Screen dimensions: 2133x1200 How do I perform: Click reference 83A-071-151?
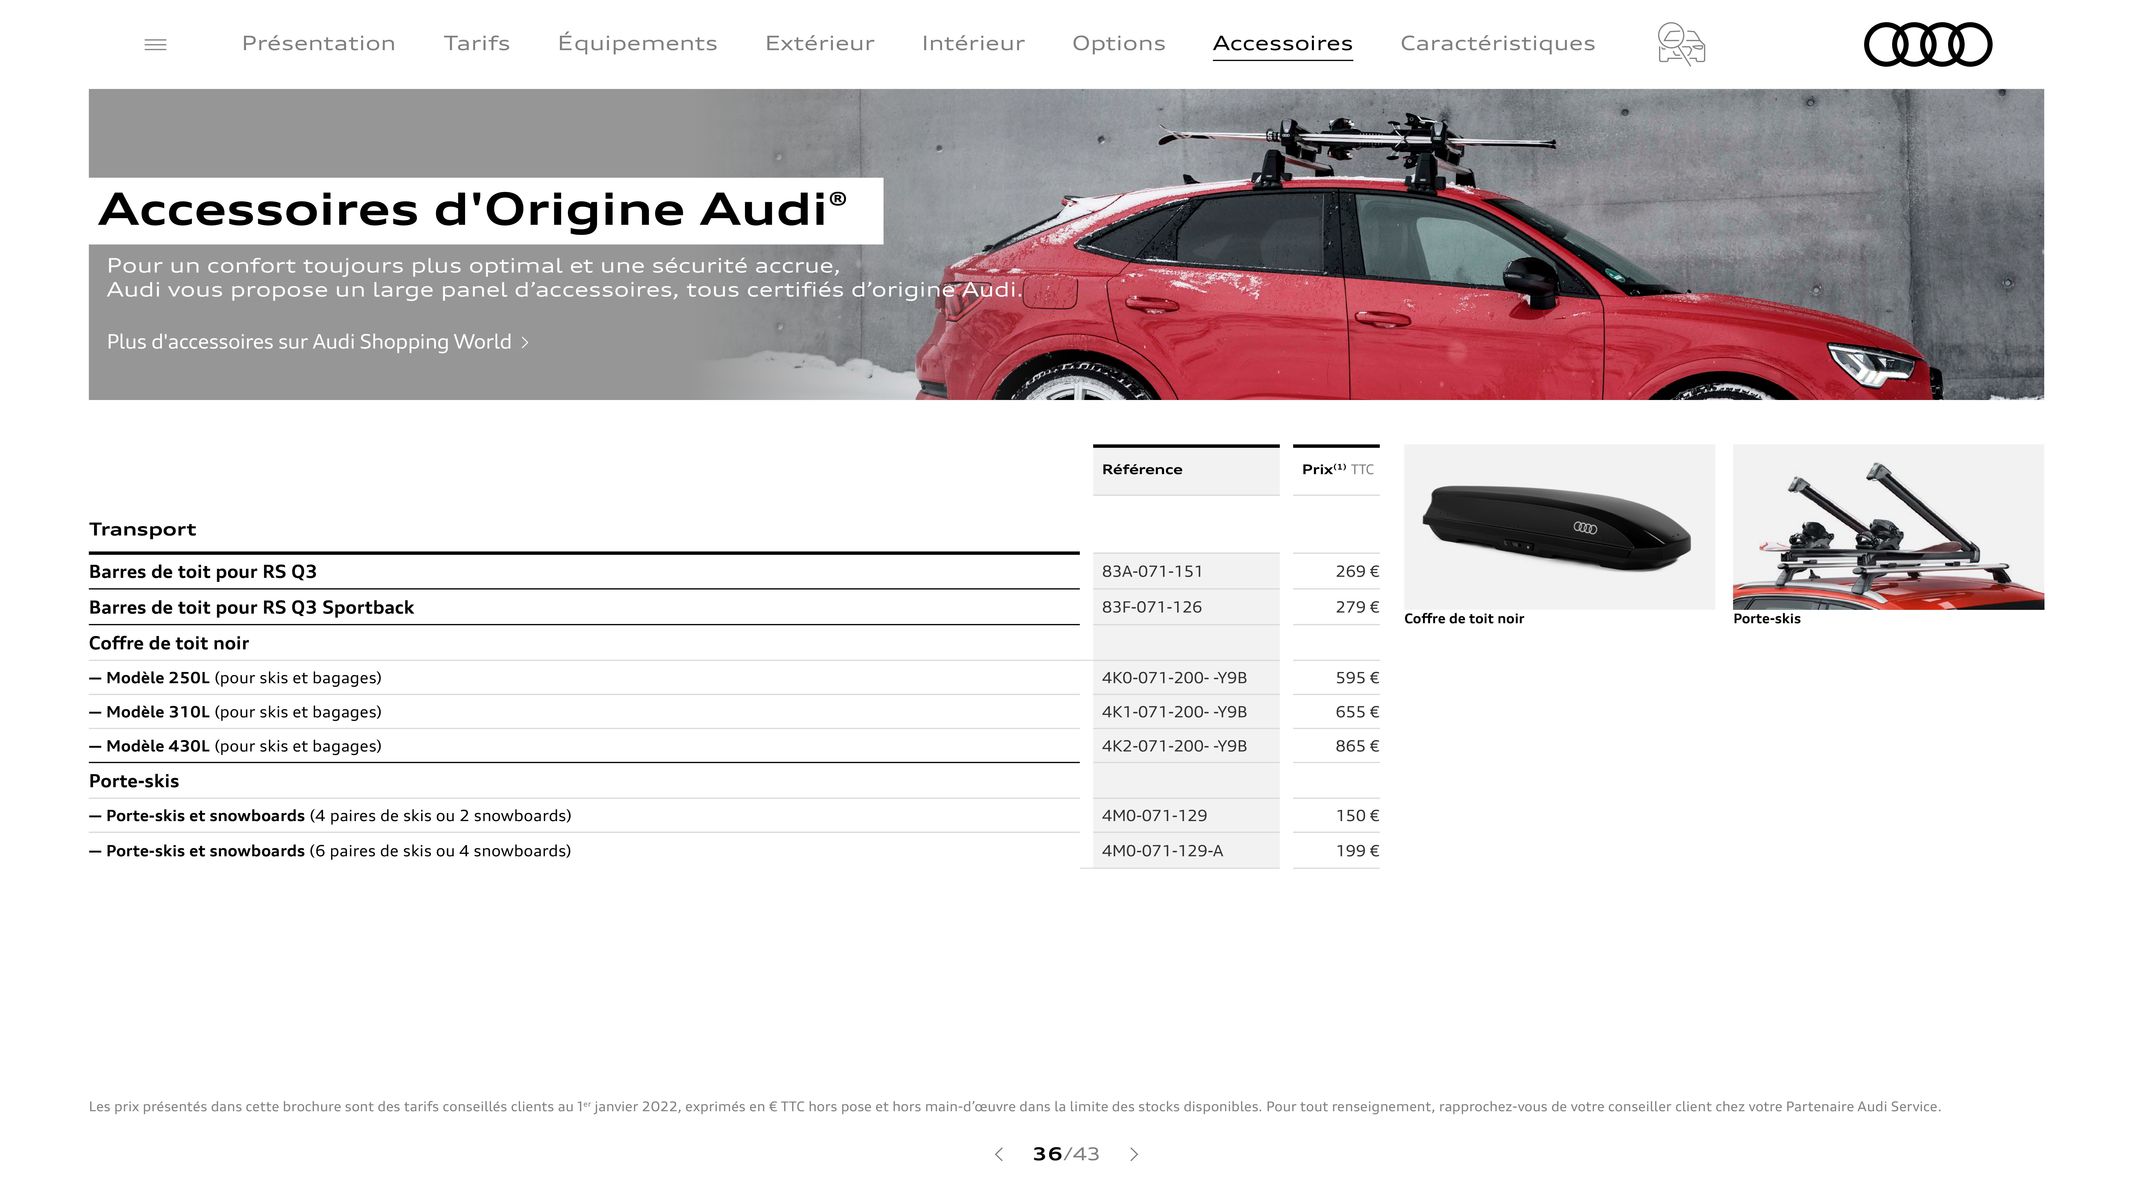(x=1152, y=572)
